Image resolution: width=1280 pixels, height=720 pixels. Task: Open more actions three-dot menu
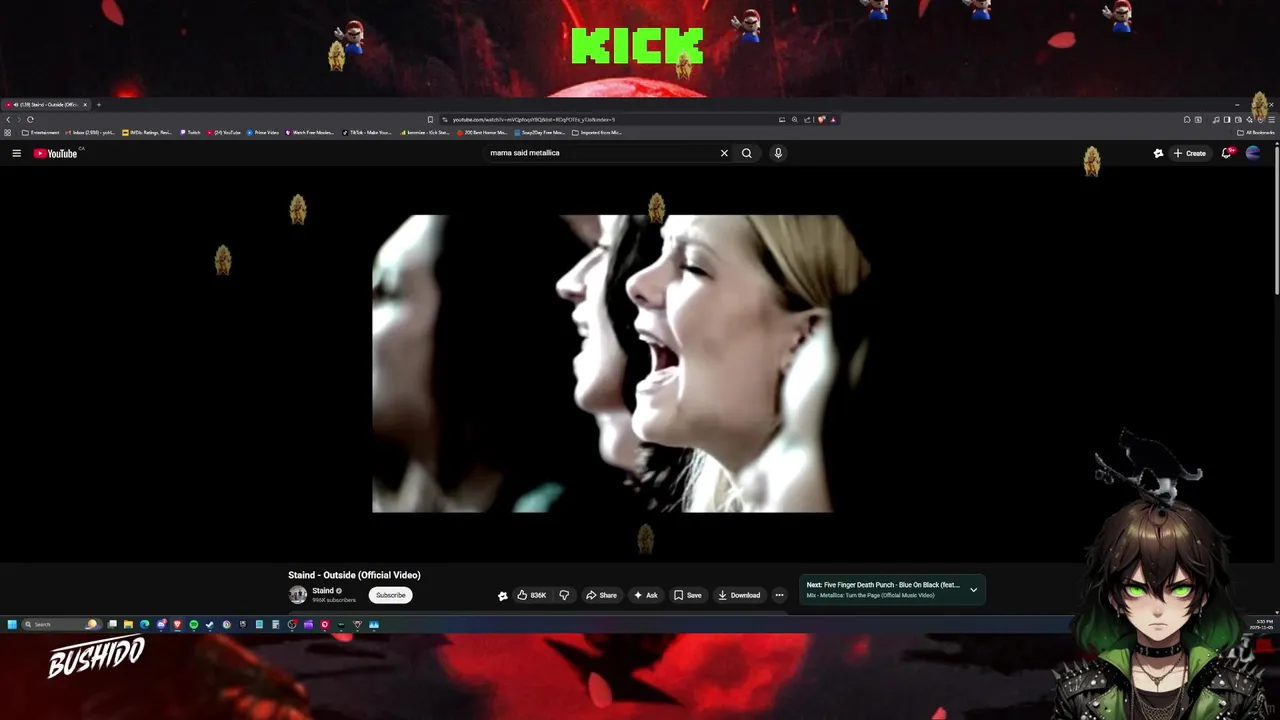pos(779,595)
